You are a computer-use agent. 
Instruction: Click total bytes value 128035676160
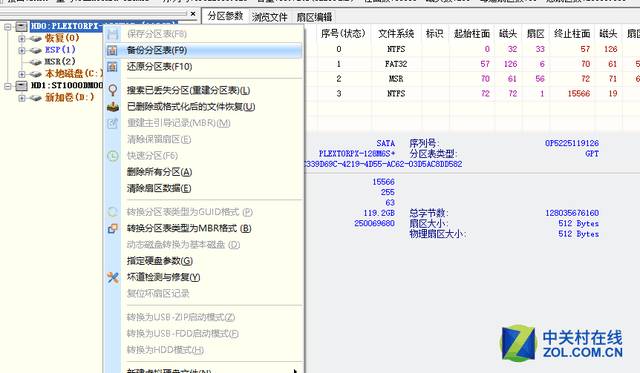coord(572,213)
